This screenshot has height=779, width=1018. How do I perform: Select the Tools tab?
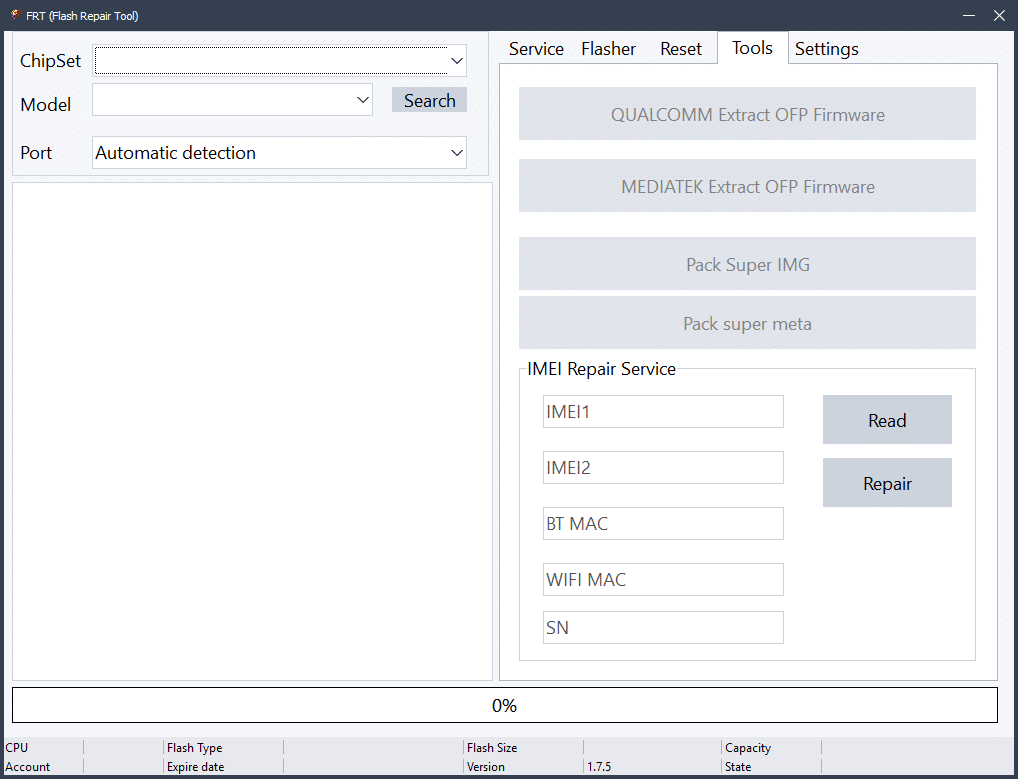752,47
